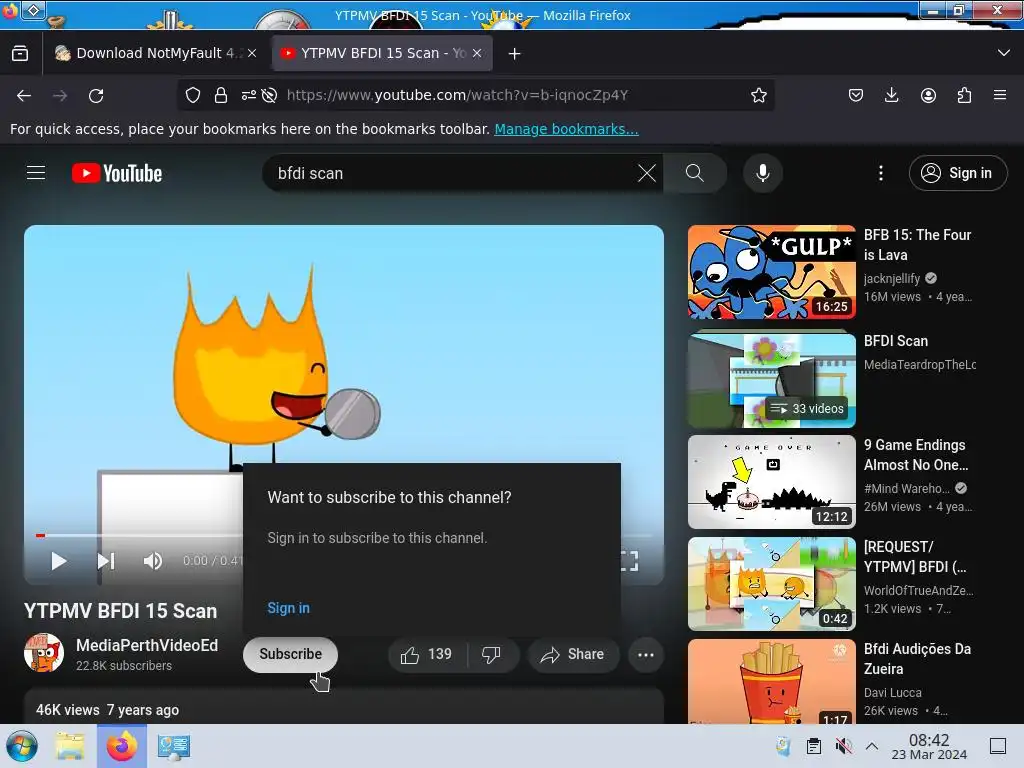The width and height of the screenshot is (1024, 768).
Task: Click the 46K views 7 years ago description
Action: click(107, 710)
